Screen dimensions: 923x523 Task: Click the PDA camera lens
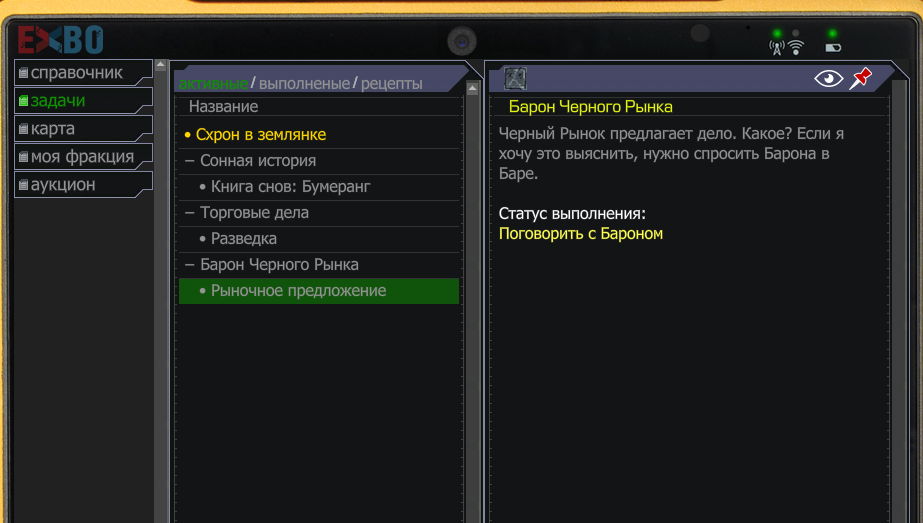462,42
